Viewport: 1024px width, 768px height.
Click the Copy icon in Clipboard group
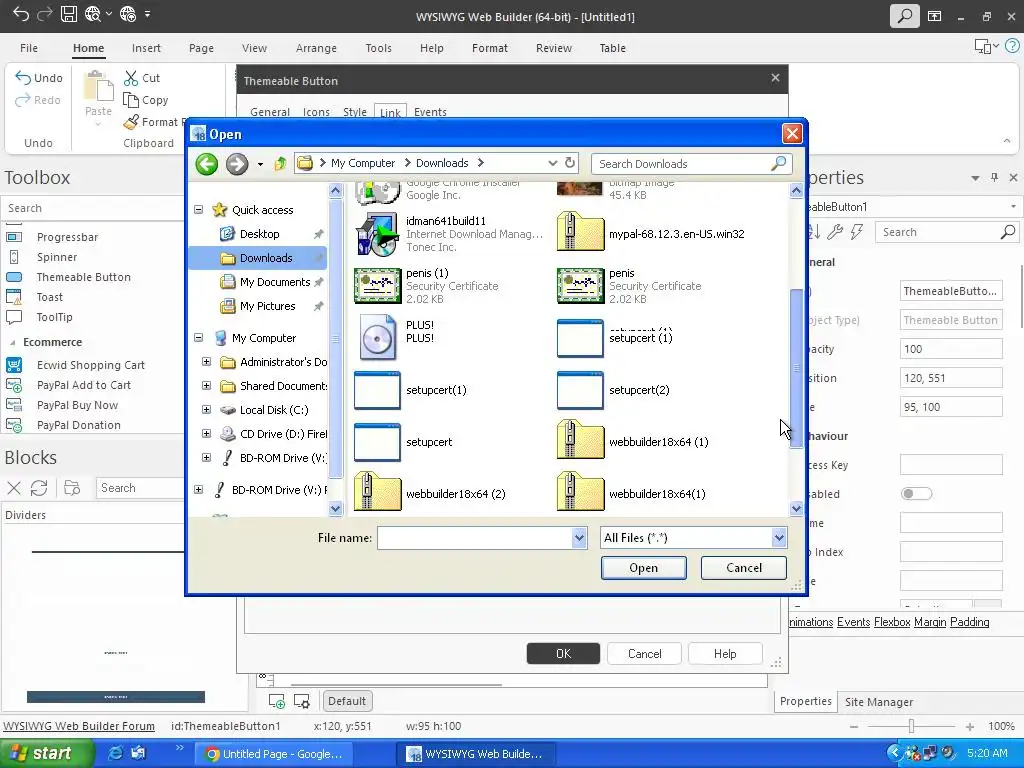(x=131, y=100)
